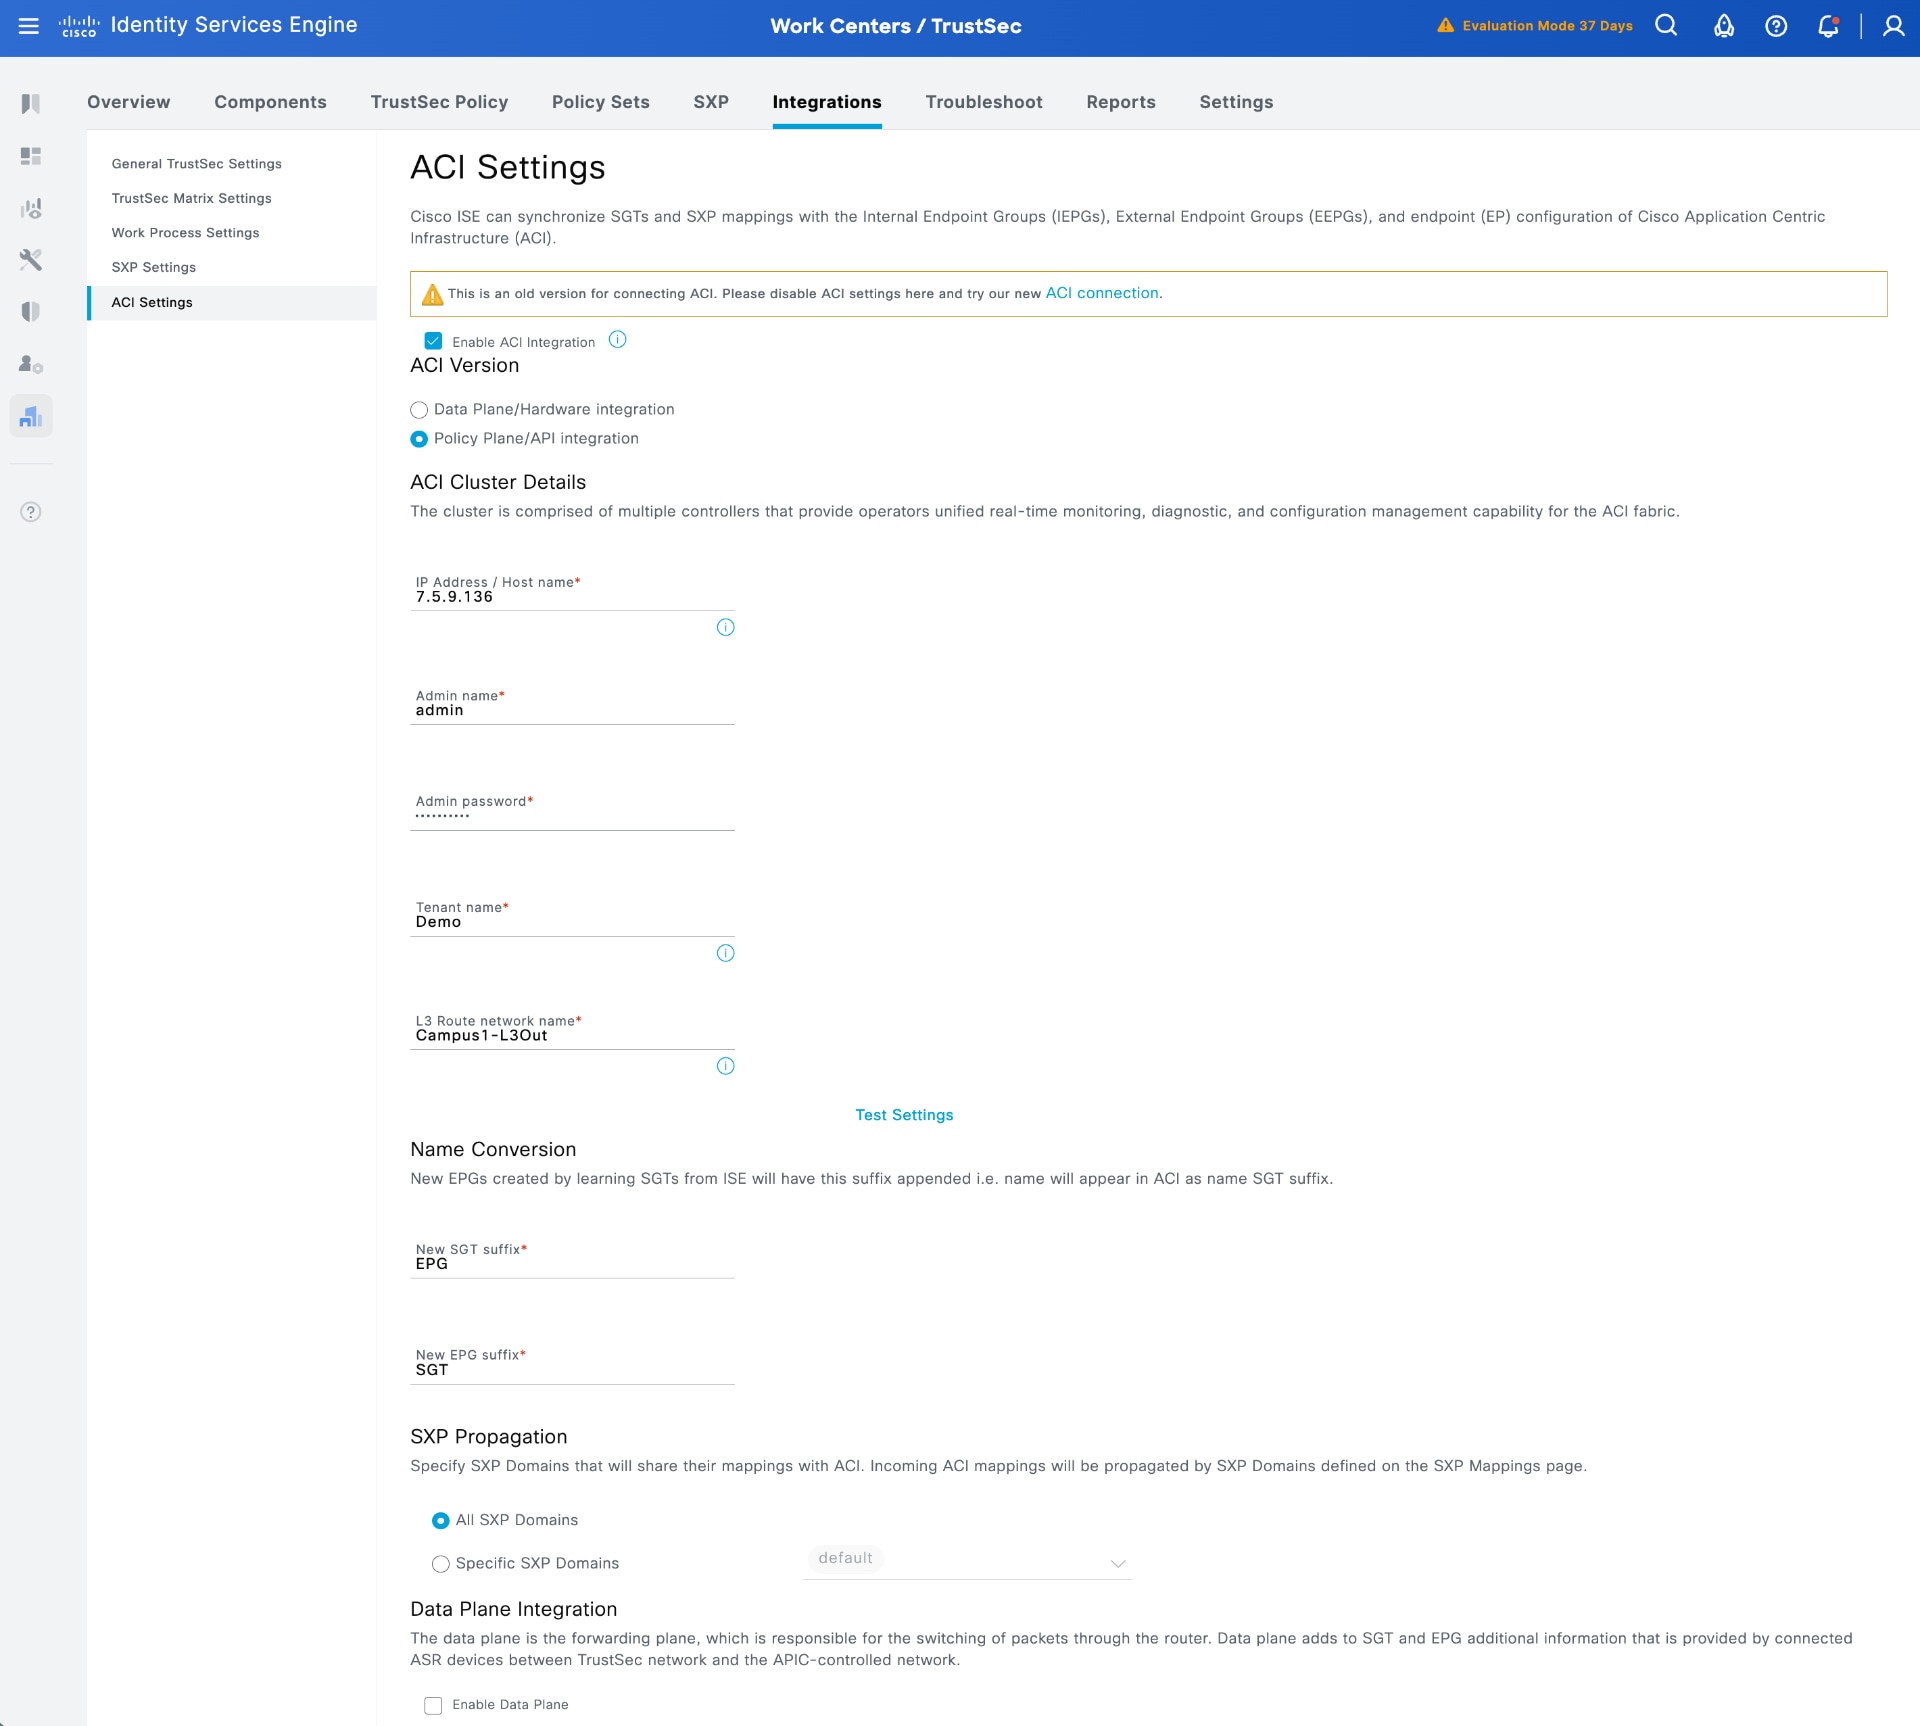The width and height of the screenshot is (1920, 1726).
Task: Select SXP Settings in the left panel
Action: tap(153, 267)
